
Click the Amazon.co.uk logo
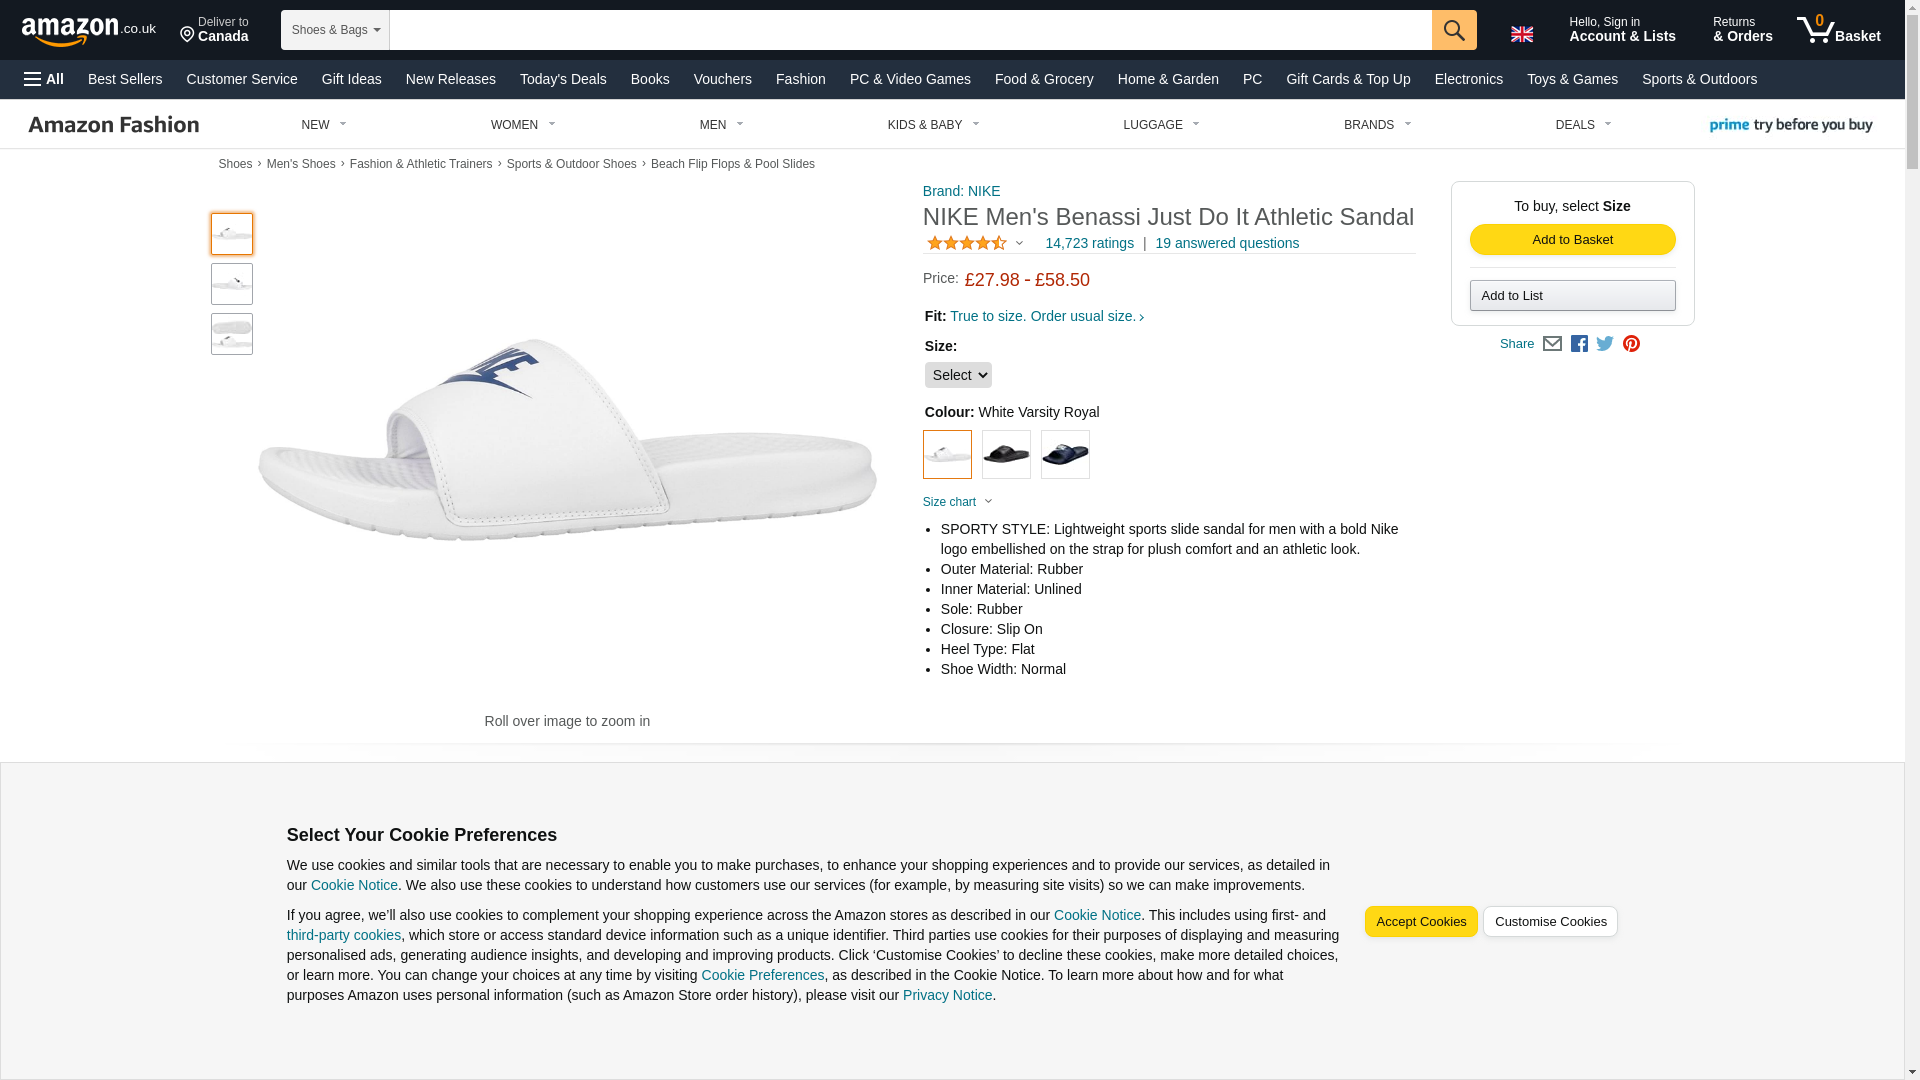(88, 31)
